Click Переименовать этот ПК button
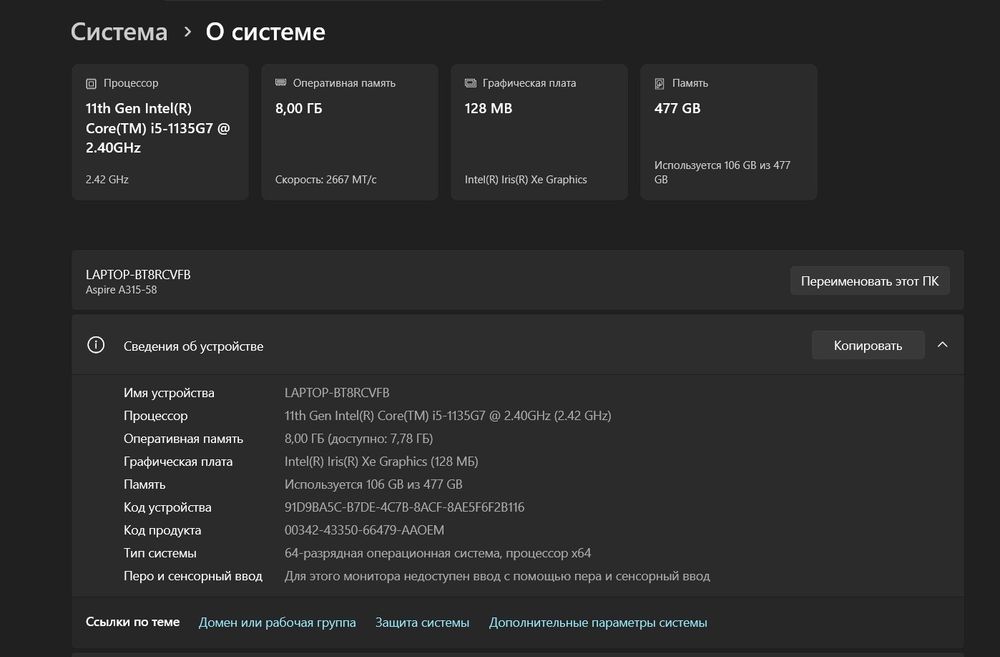 [870, 281]
